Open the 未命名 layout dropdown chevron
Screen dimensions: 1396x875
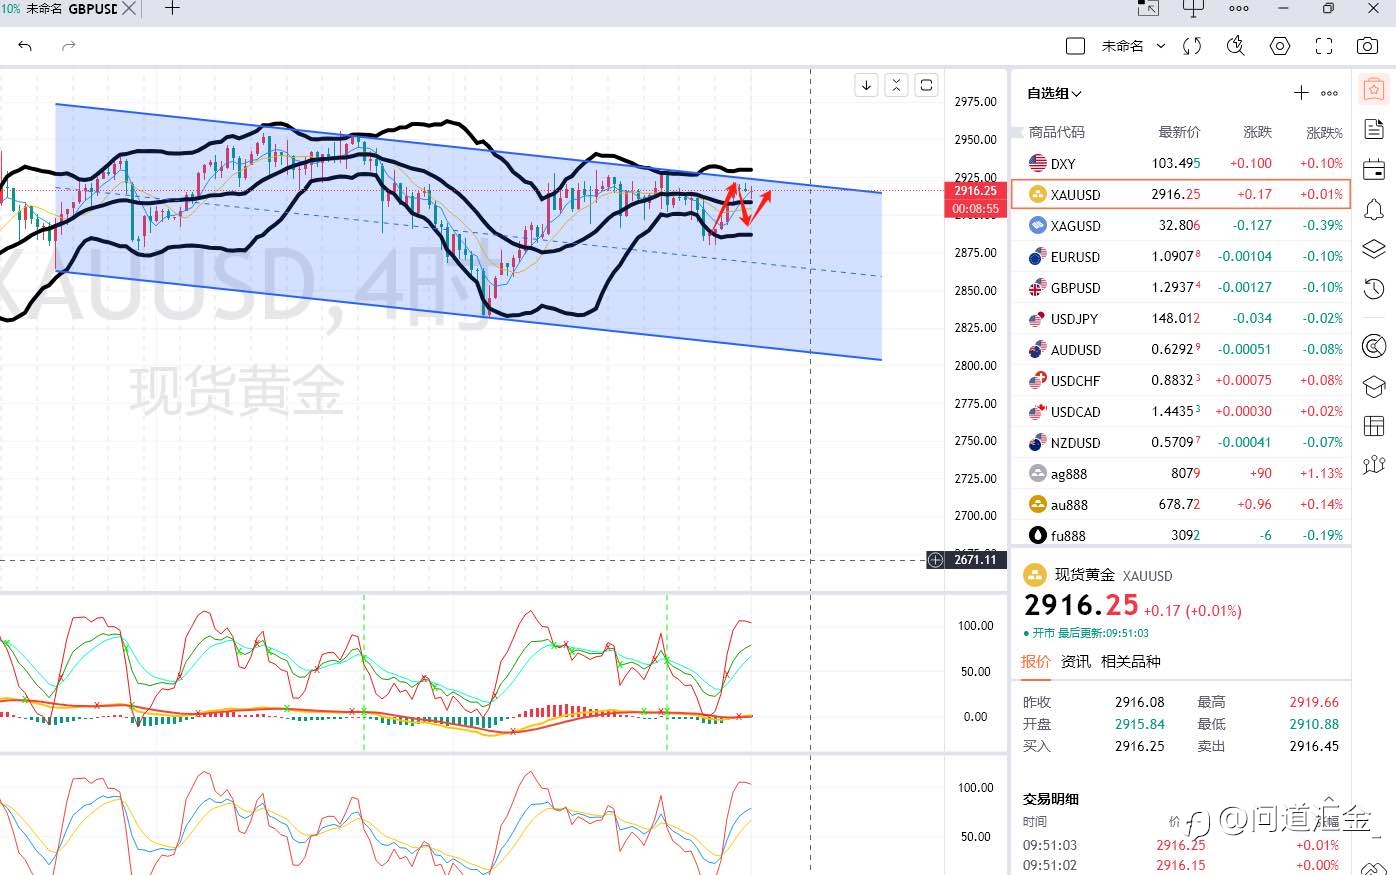(x=1161, y=46)
